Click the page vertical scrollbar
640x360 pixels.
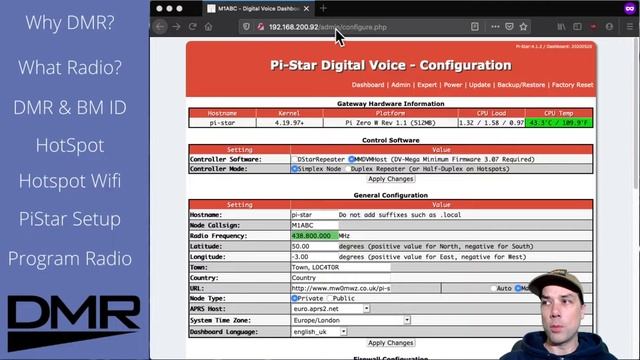637,113
